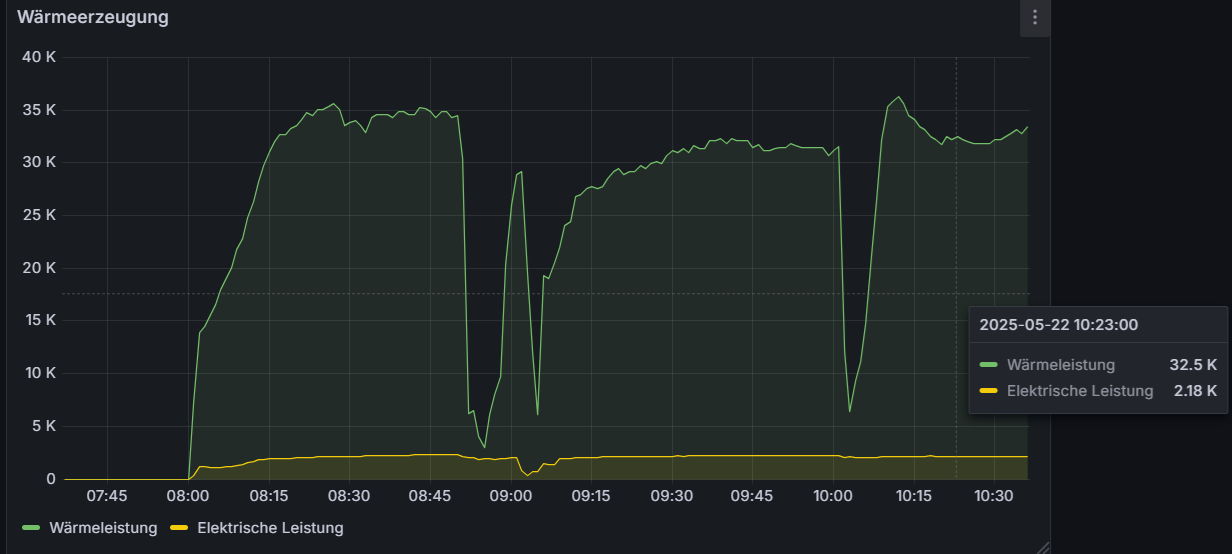
Task: Click the 0 K y-axis label
Action: click(x=50, y=479)
